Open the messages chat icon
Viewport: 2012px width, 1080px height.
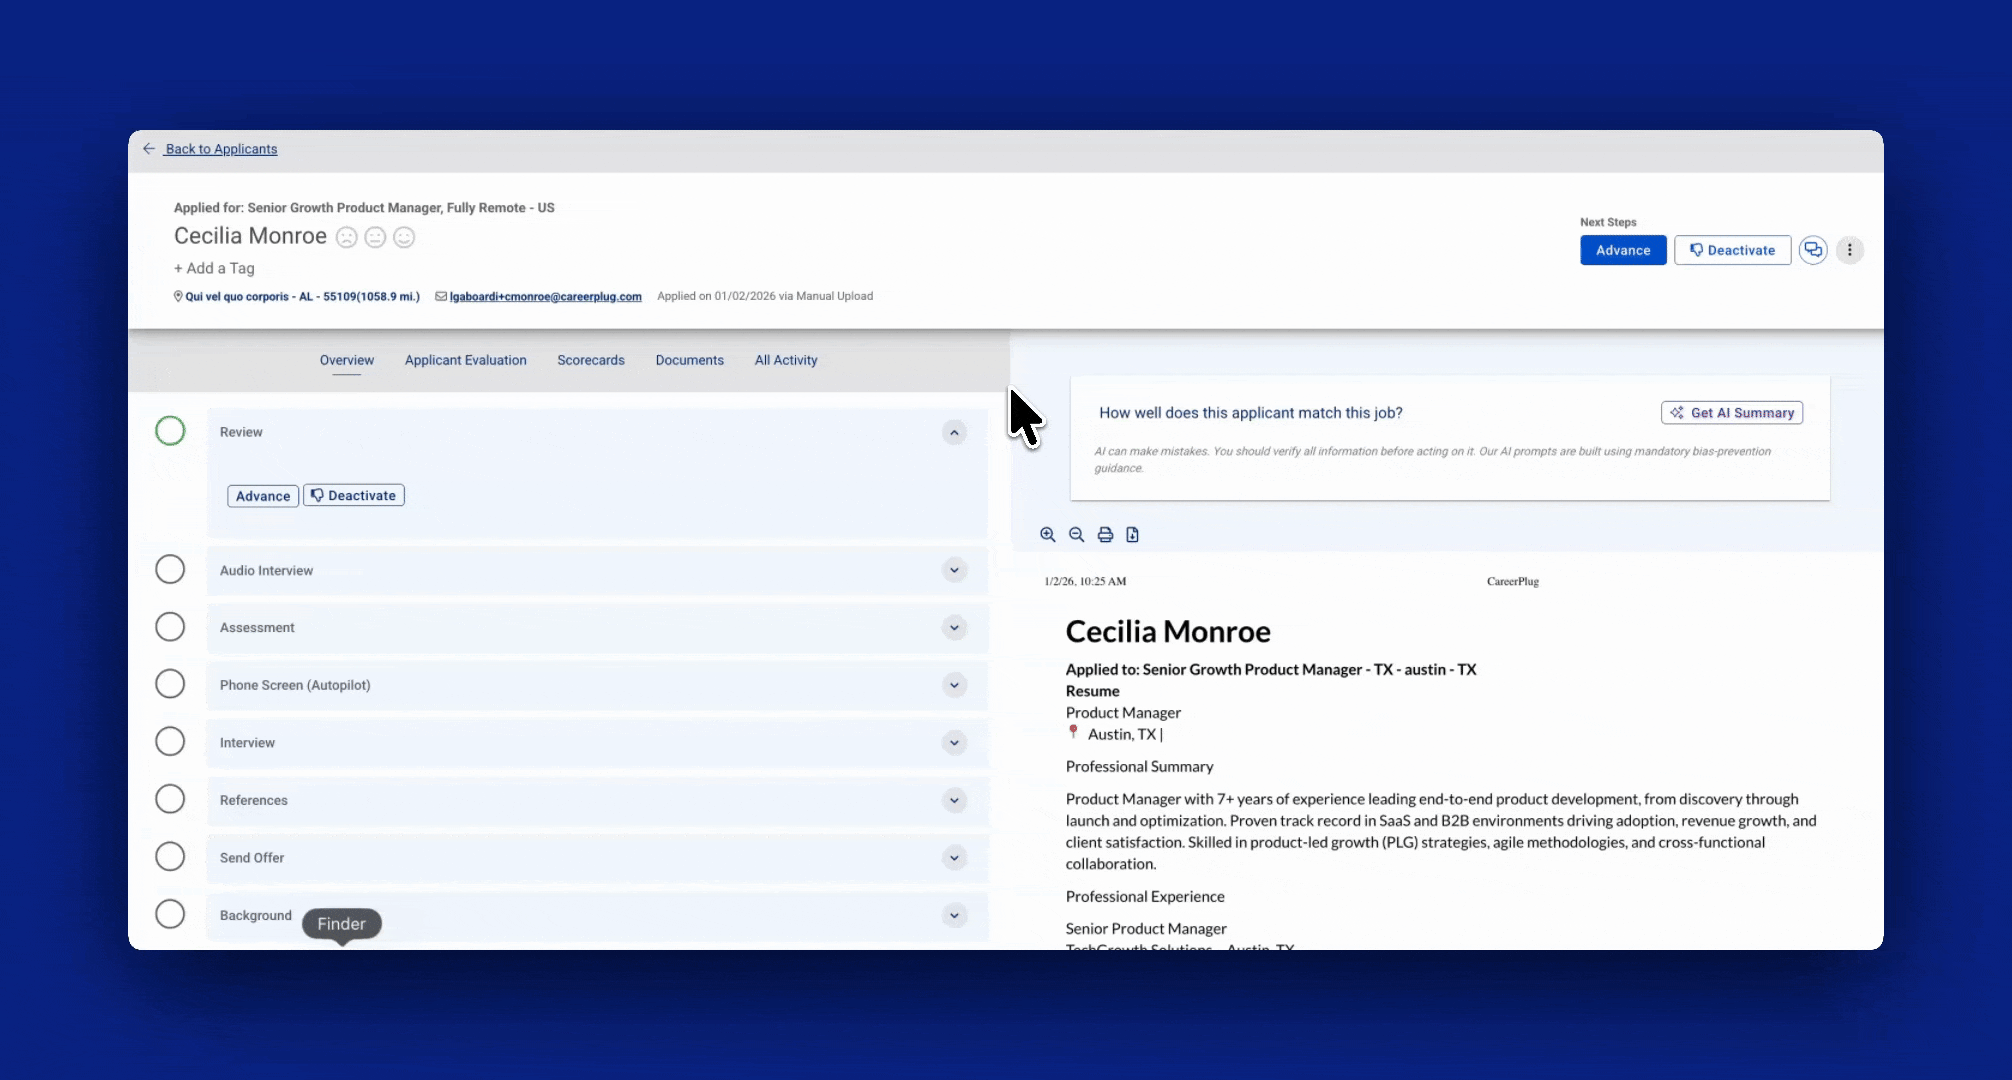point(1813,250)
